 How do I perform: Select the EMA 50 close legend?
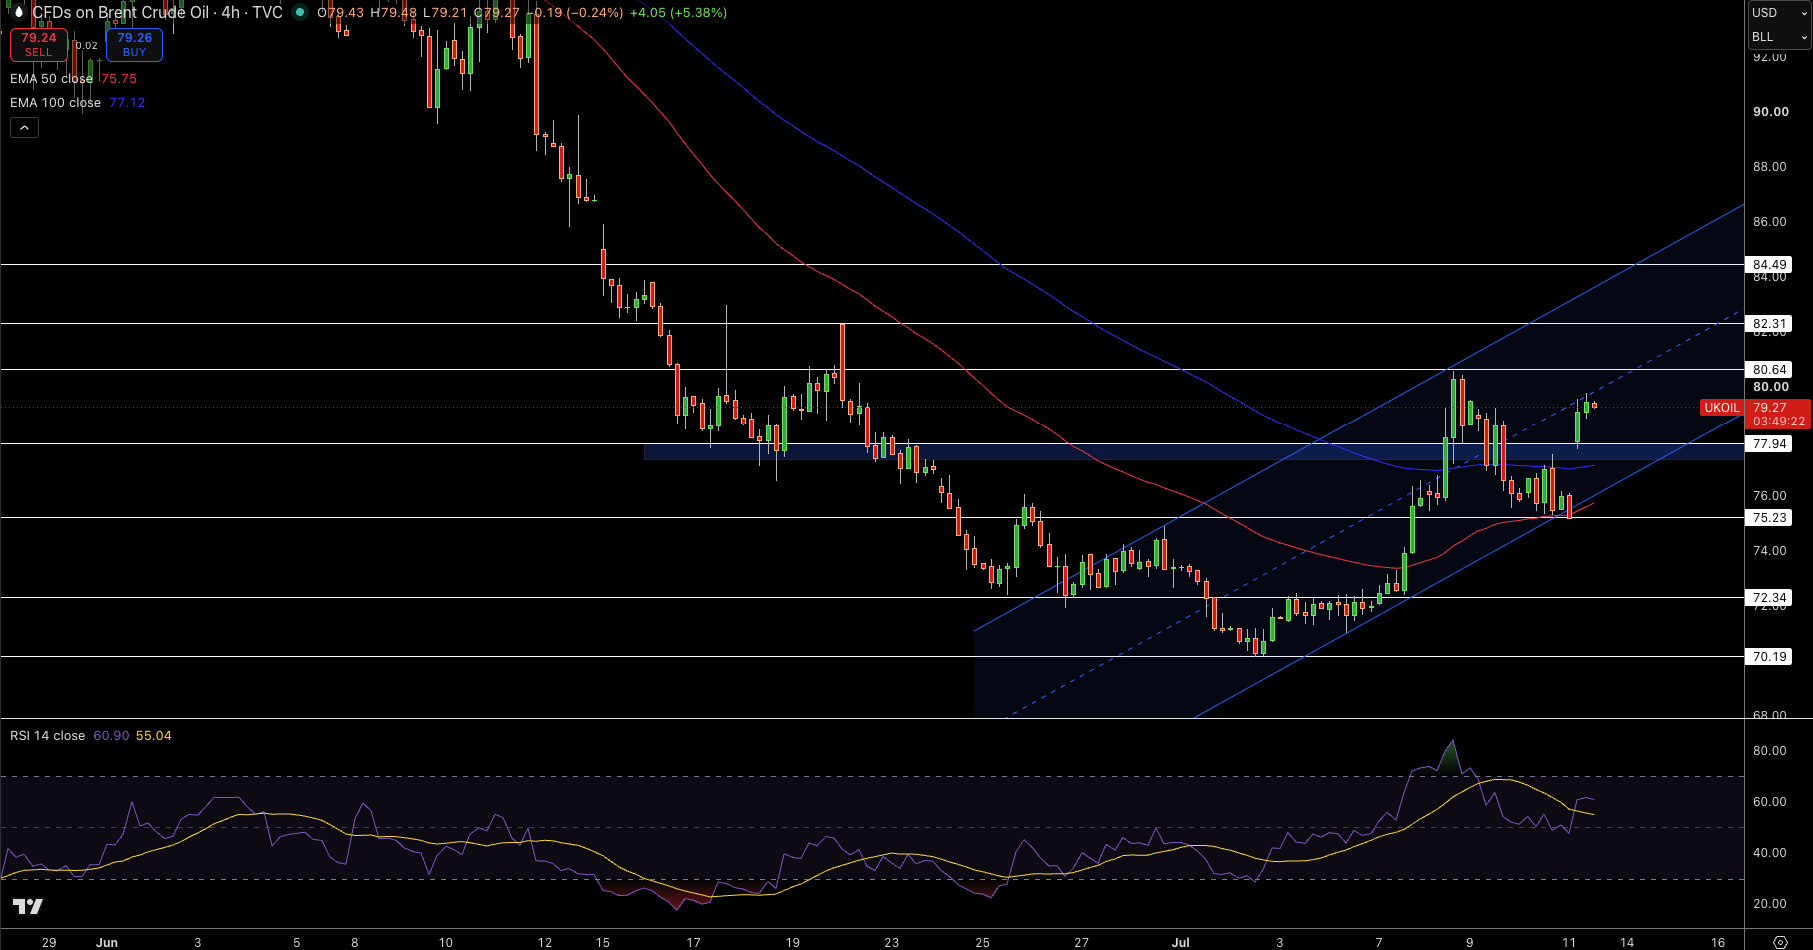tap(51, 78)
